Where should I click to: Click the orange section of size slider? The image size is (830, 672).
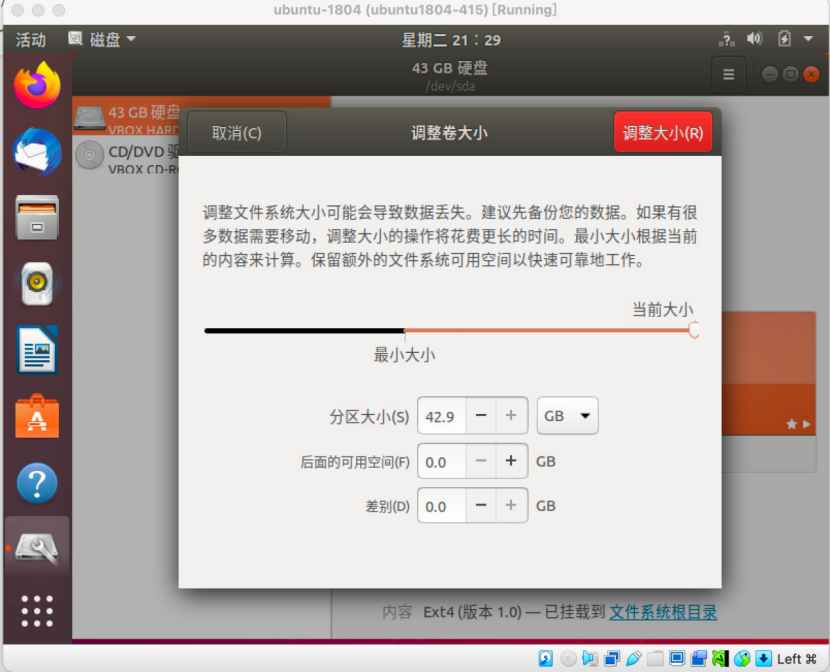click(x=546, y=331)
